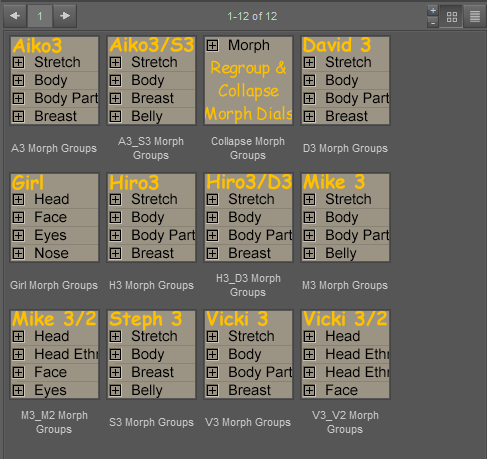The image size is (487, 459).
Task: Click the H3_D3 Morph Groups label
Action: [x=248, y=285]
